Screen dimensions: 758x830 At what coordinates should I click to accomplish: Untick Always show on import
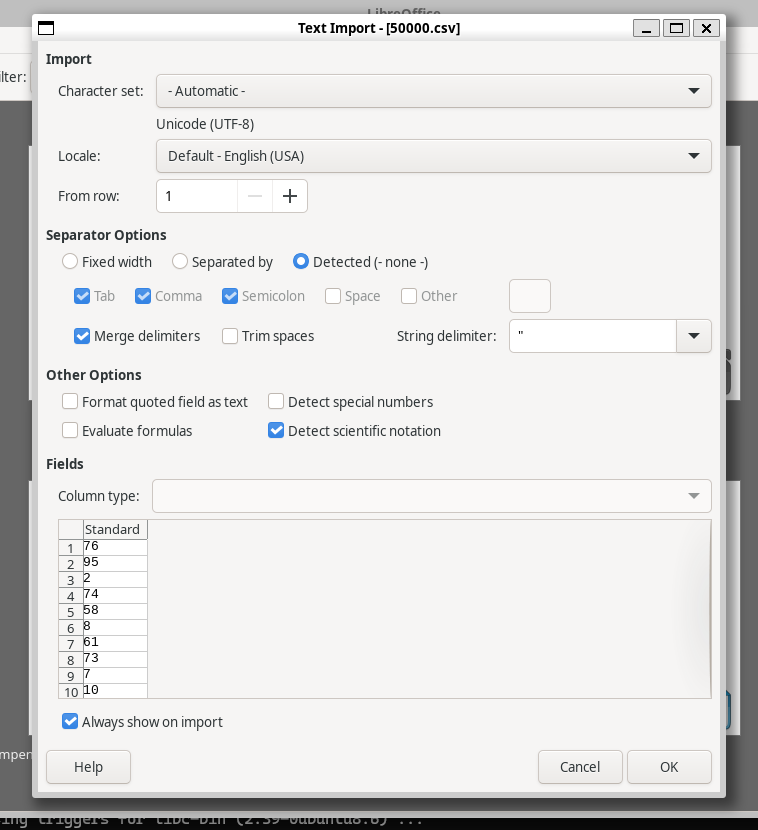70,722
